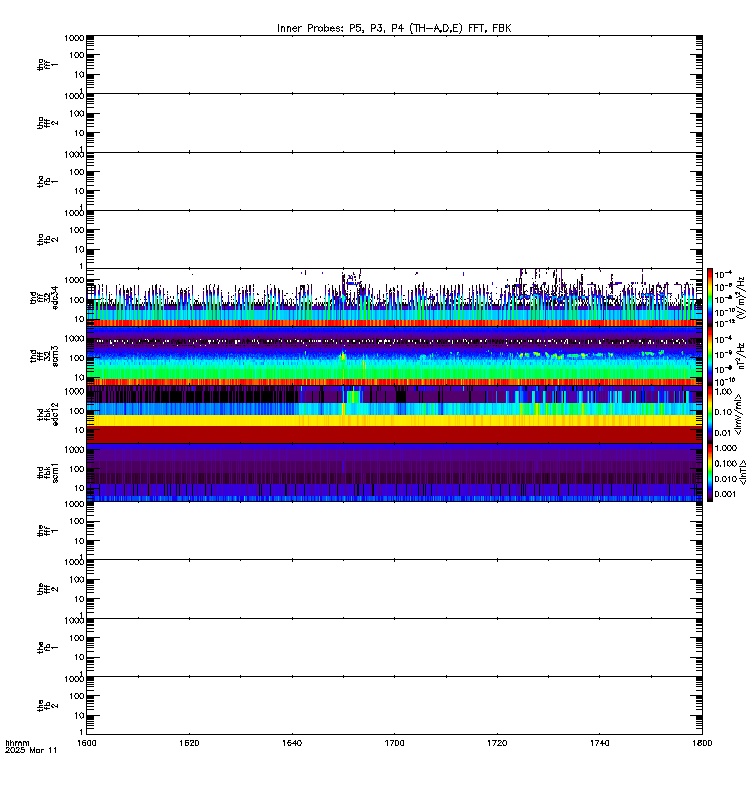
Task: Click inside the thd fbk edc12 panel
Action: (394, 414)
